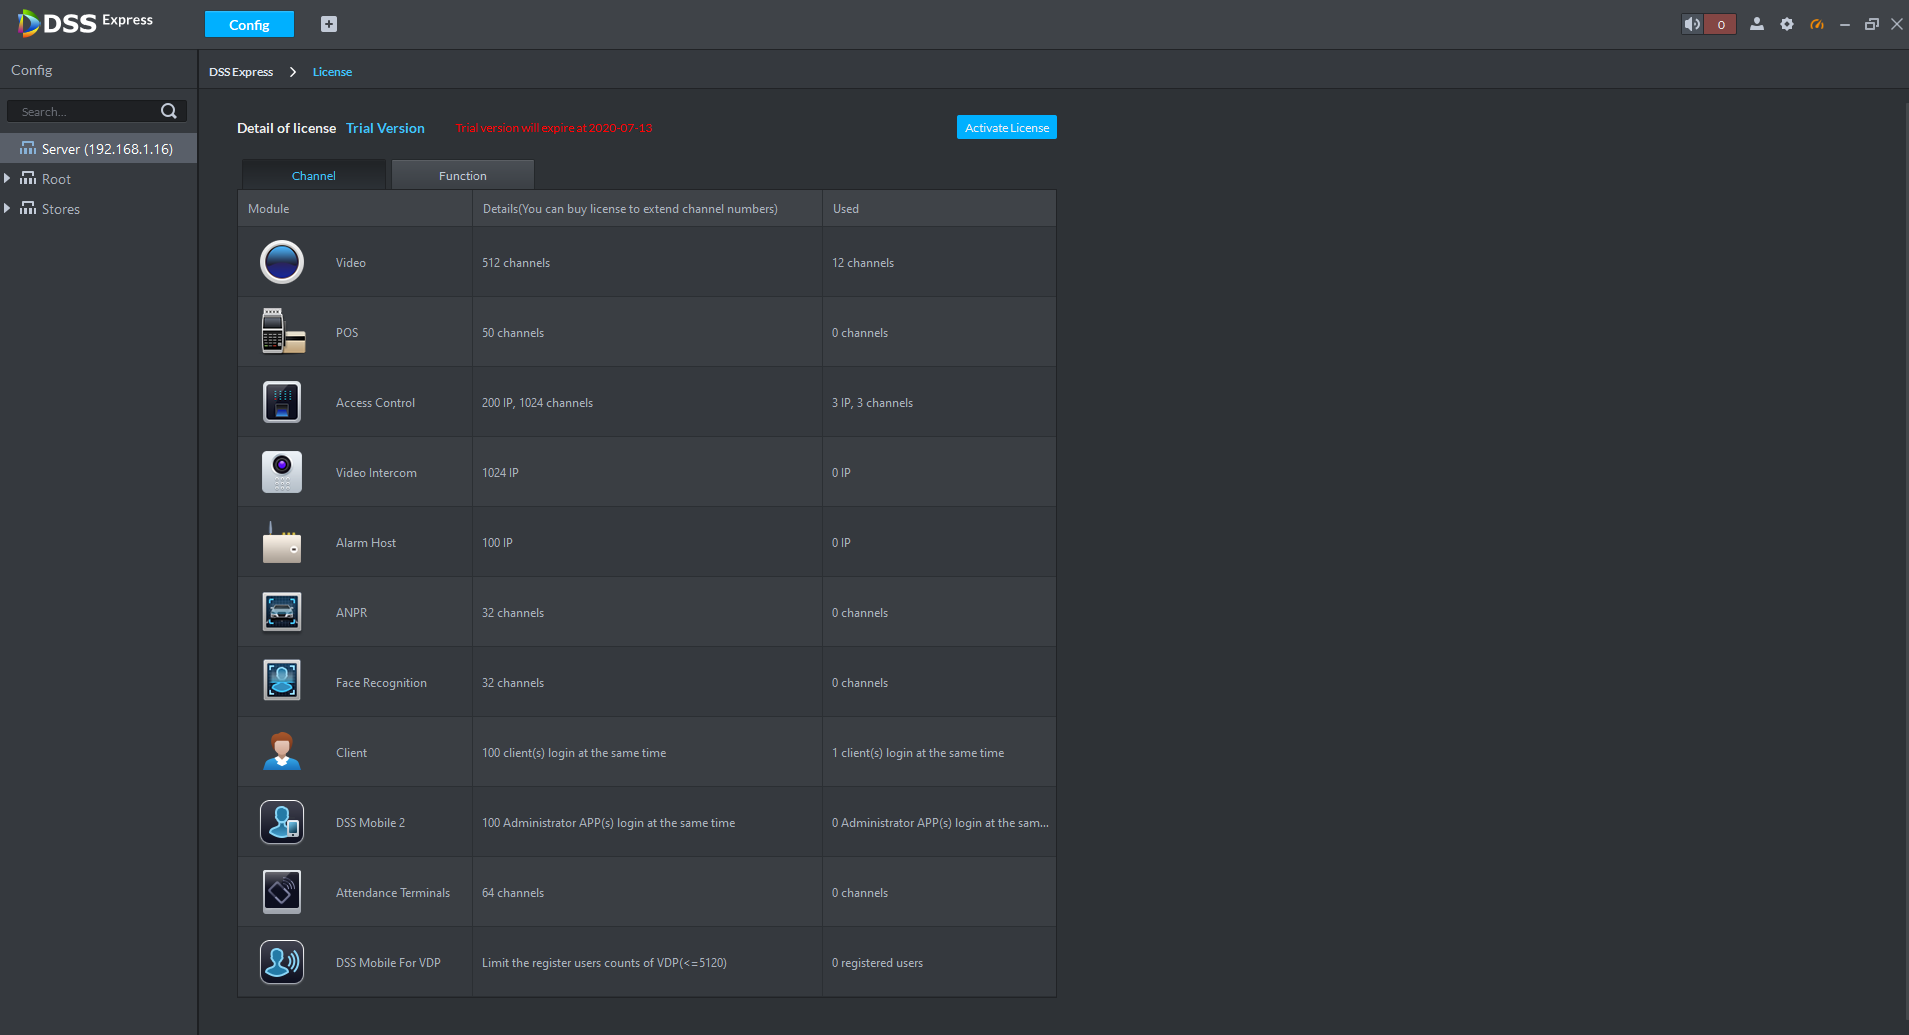This screenshot has height=1035, width=1909.
Task: Click the DSS Mobile For VDP icon
Action: coord(282,962)
